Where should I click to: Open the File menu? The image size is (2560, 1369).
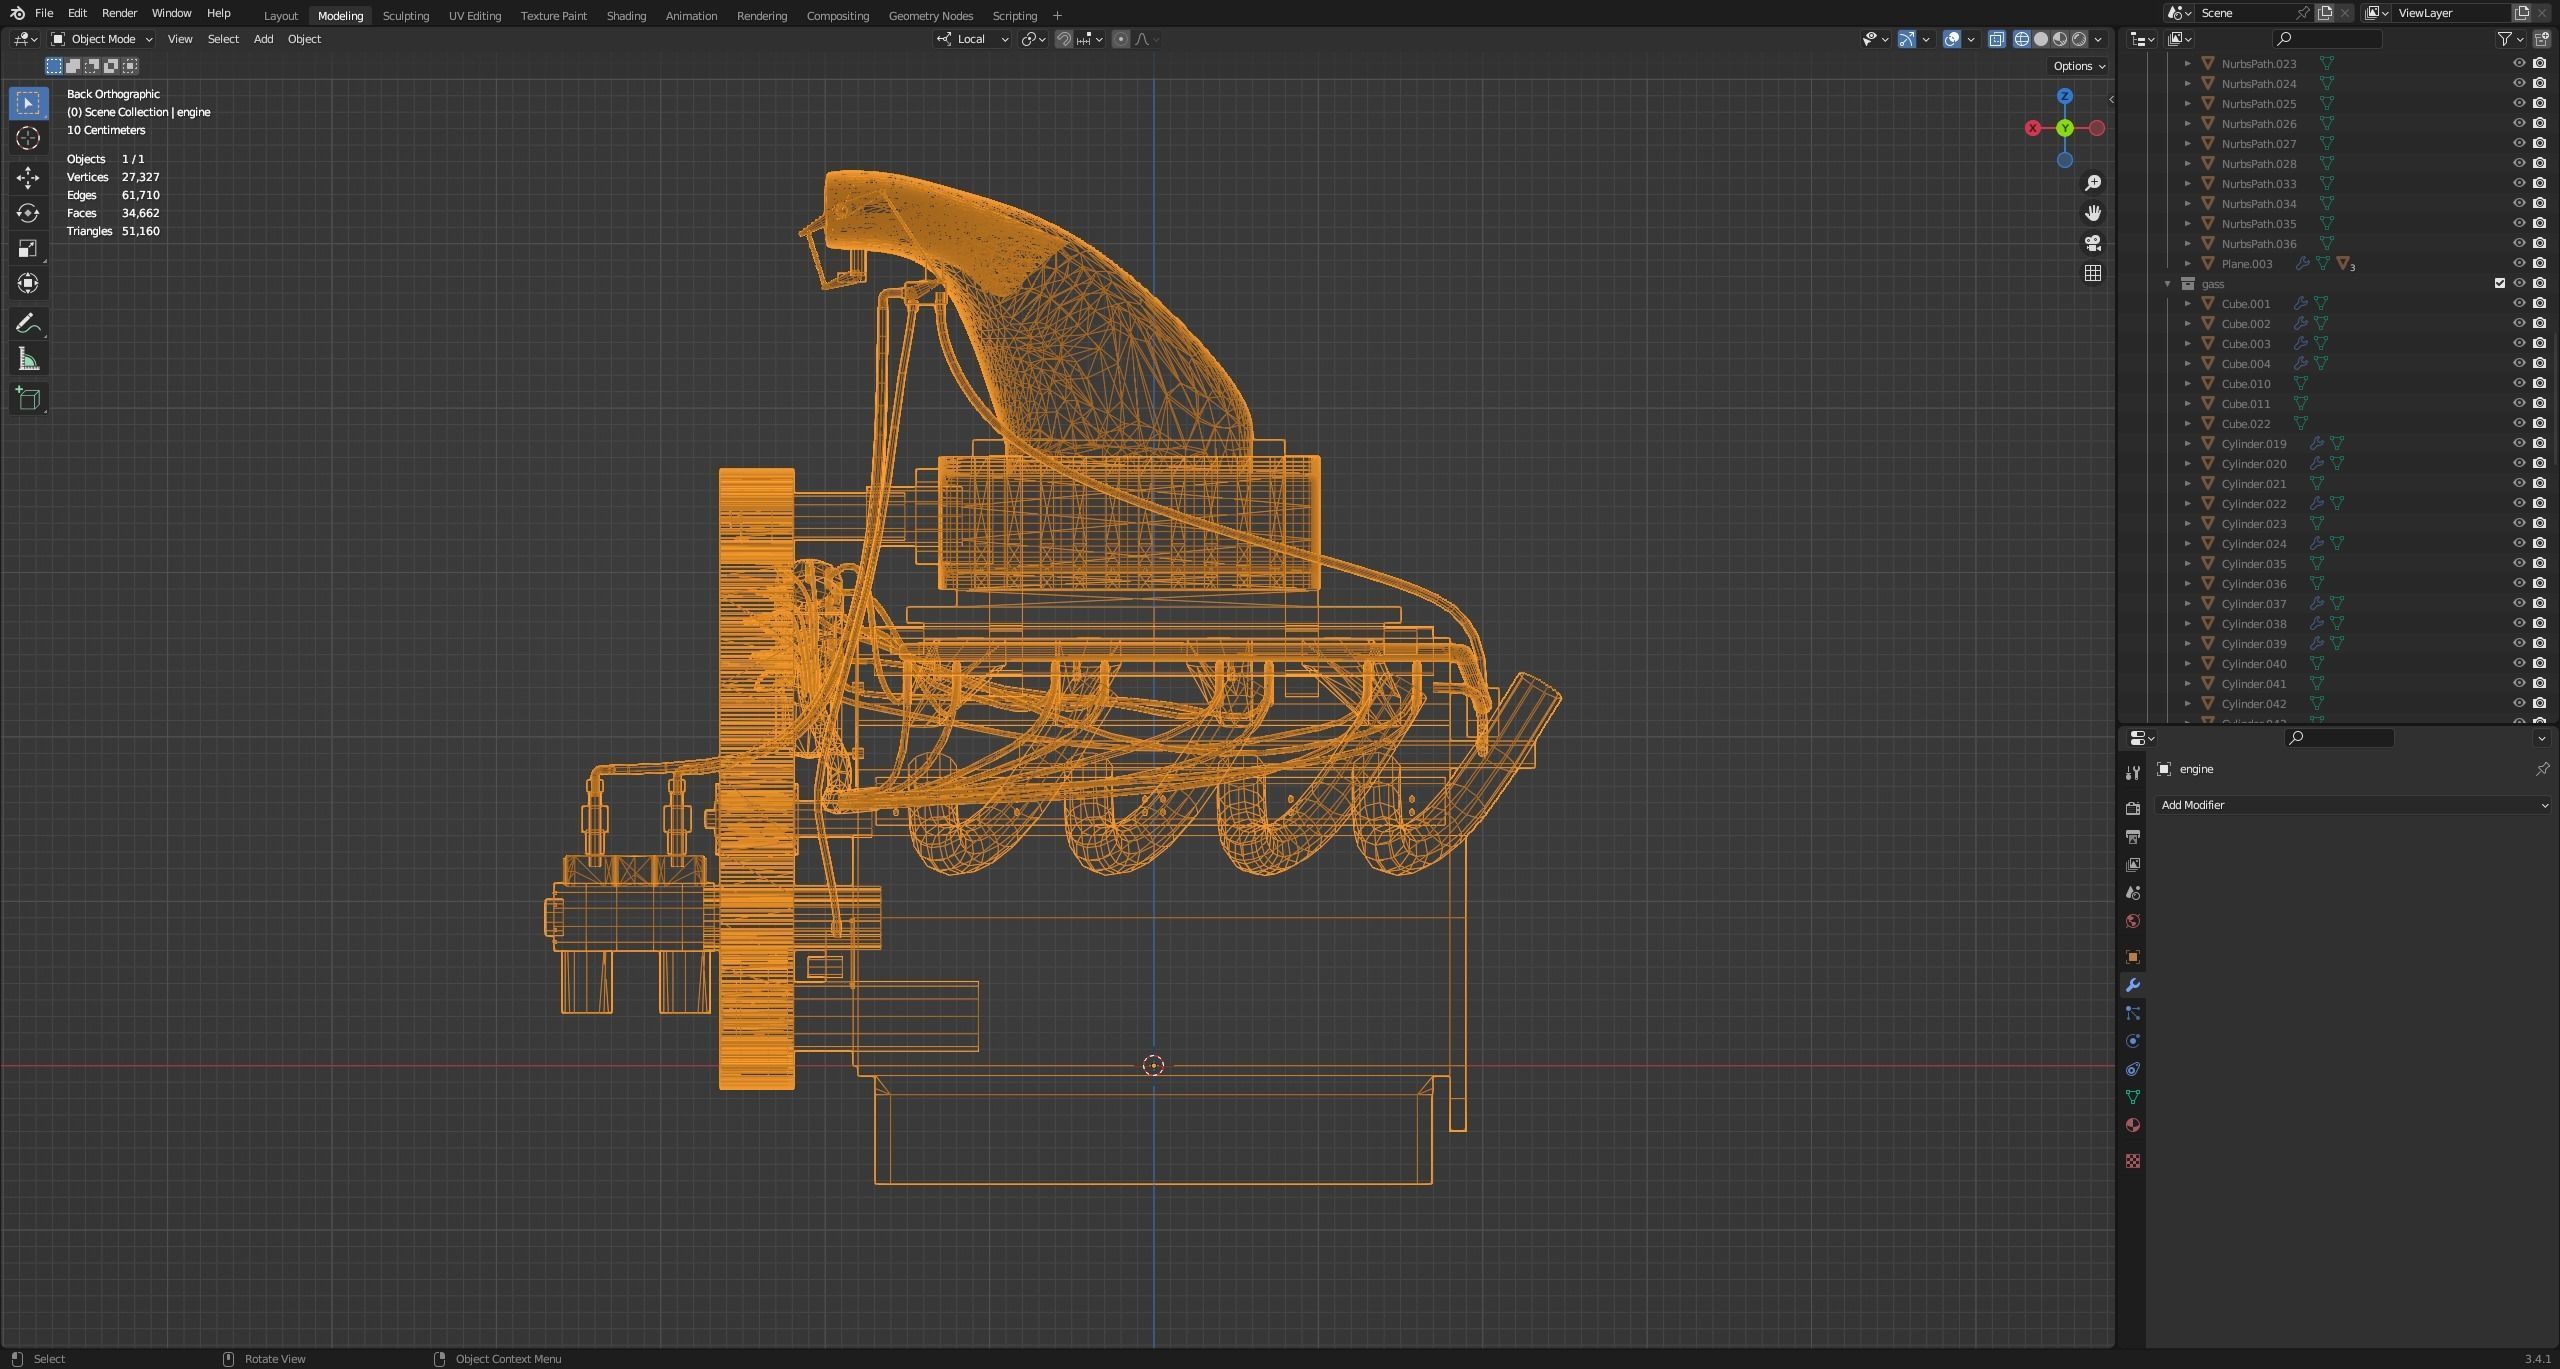44,13
